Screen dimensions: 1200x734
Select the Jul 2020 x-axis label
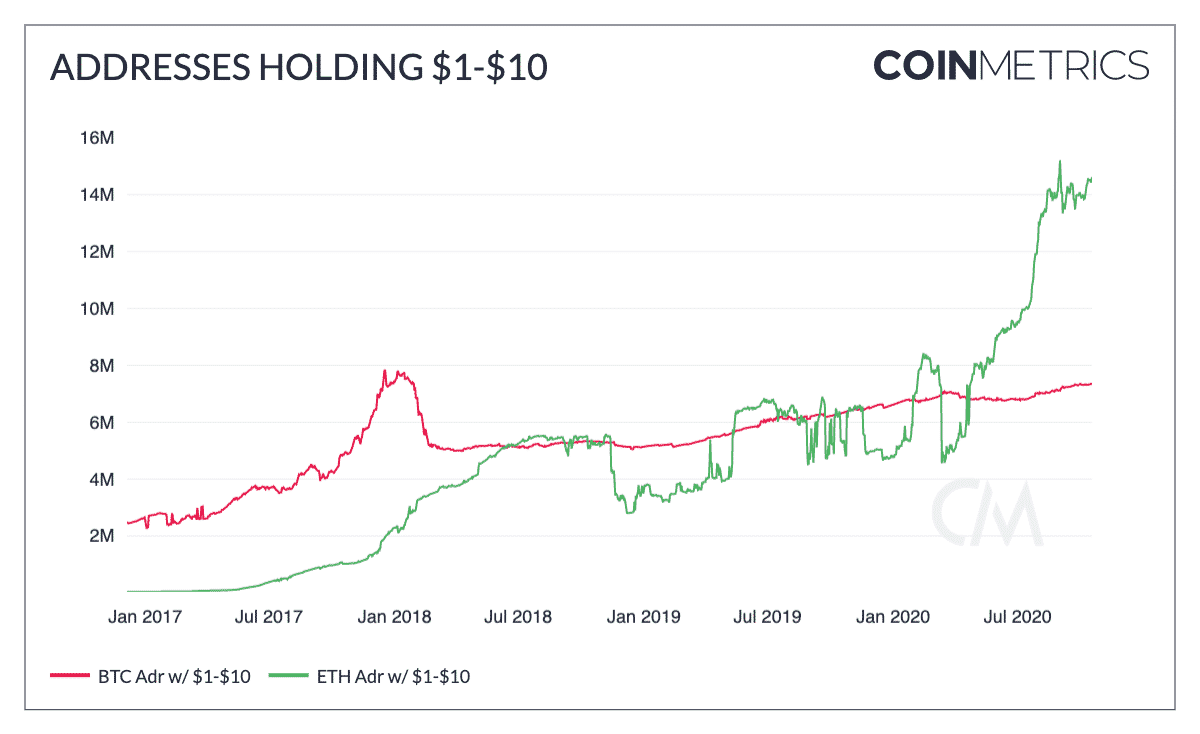(1017, 617)
